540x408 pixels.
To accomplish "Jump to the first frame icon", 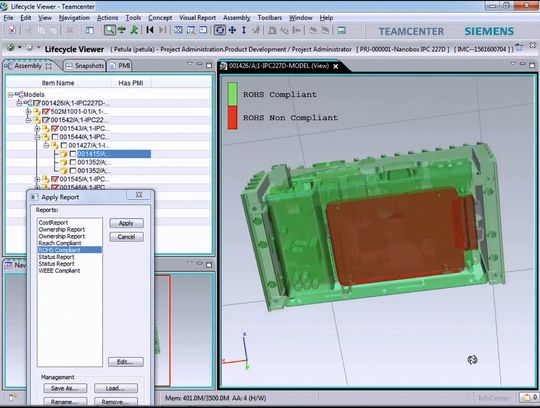I will click(x=150, y=30).
